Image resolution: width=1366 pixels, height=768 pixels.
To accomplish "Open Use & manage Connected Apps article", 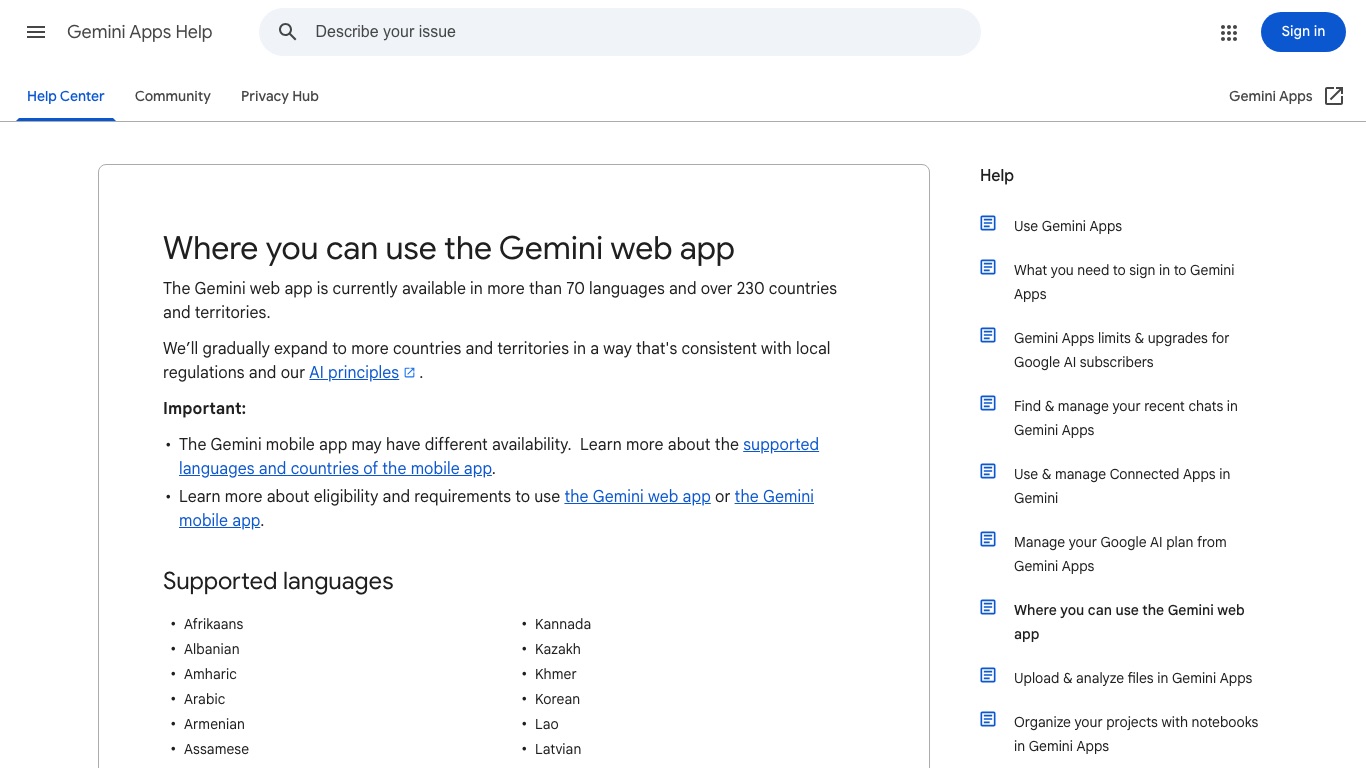I will [x=1122, y=486].
